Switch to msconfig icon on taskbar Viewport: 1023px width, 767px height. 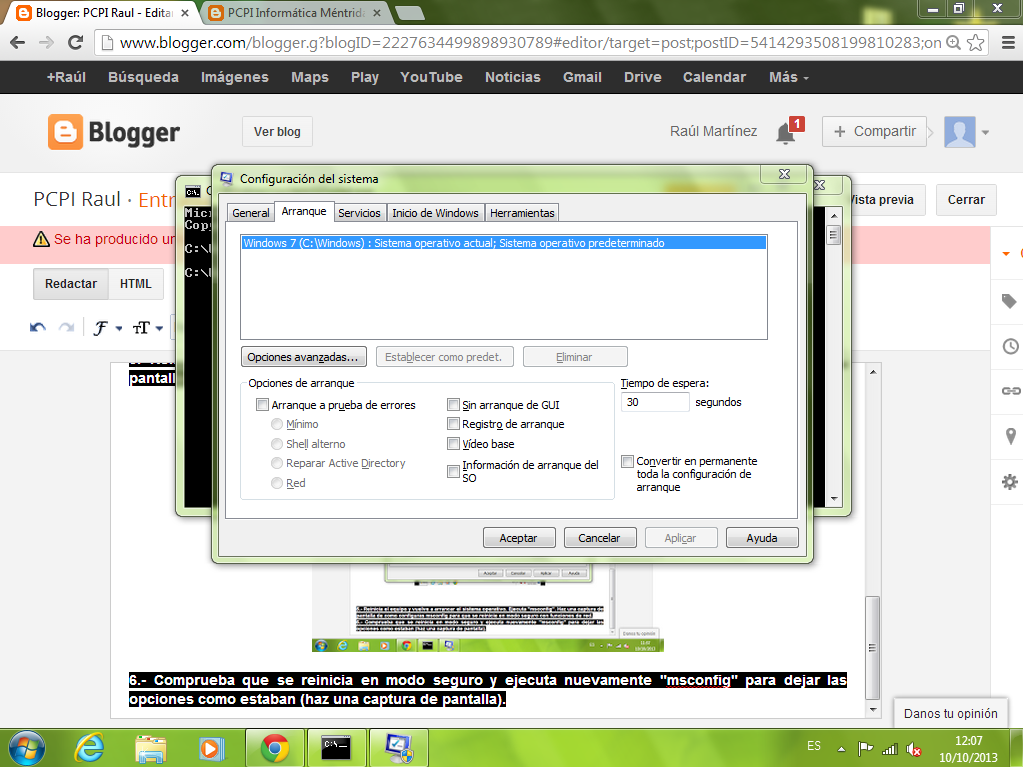[399, 748]
